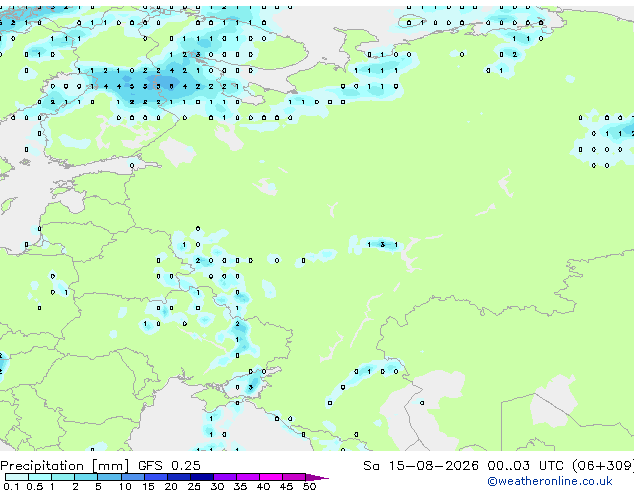Pick the purple legend swatch between 30 and 35
Viewport: 634px width, 490px height.
point(224,477)
